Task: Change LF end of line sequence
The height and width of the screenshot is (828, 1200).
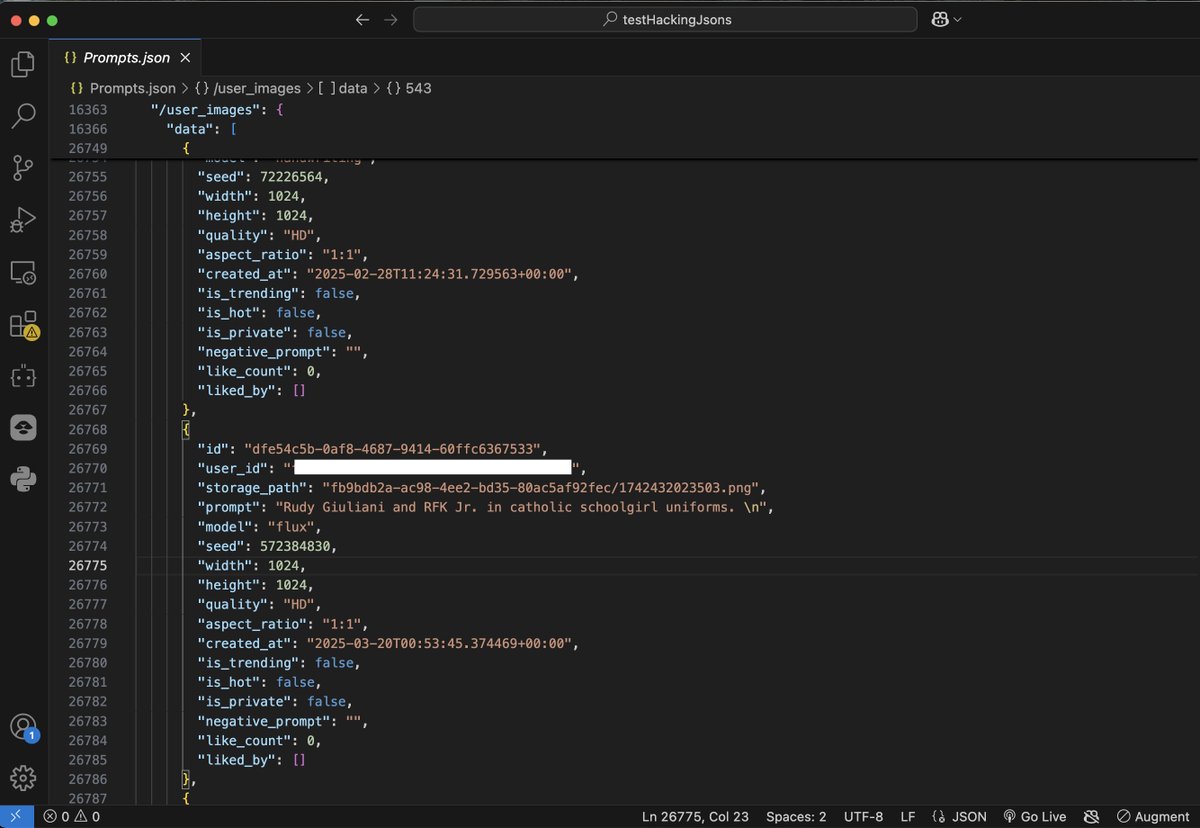Action: point(907,817)
